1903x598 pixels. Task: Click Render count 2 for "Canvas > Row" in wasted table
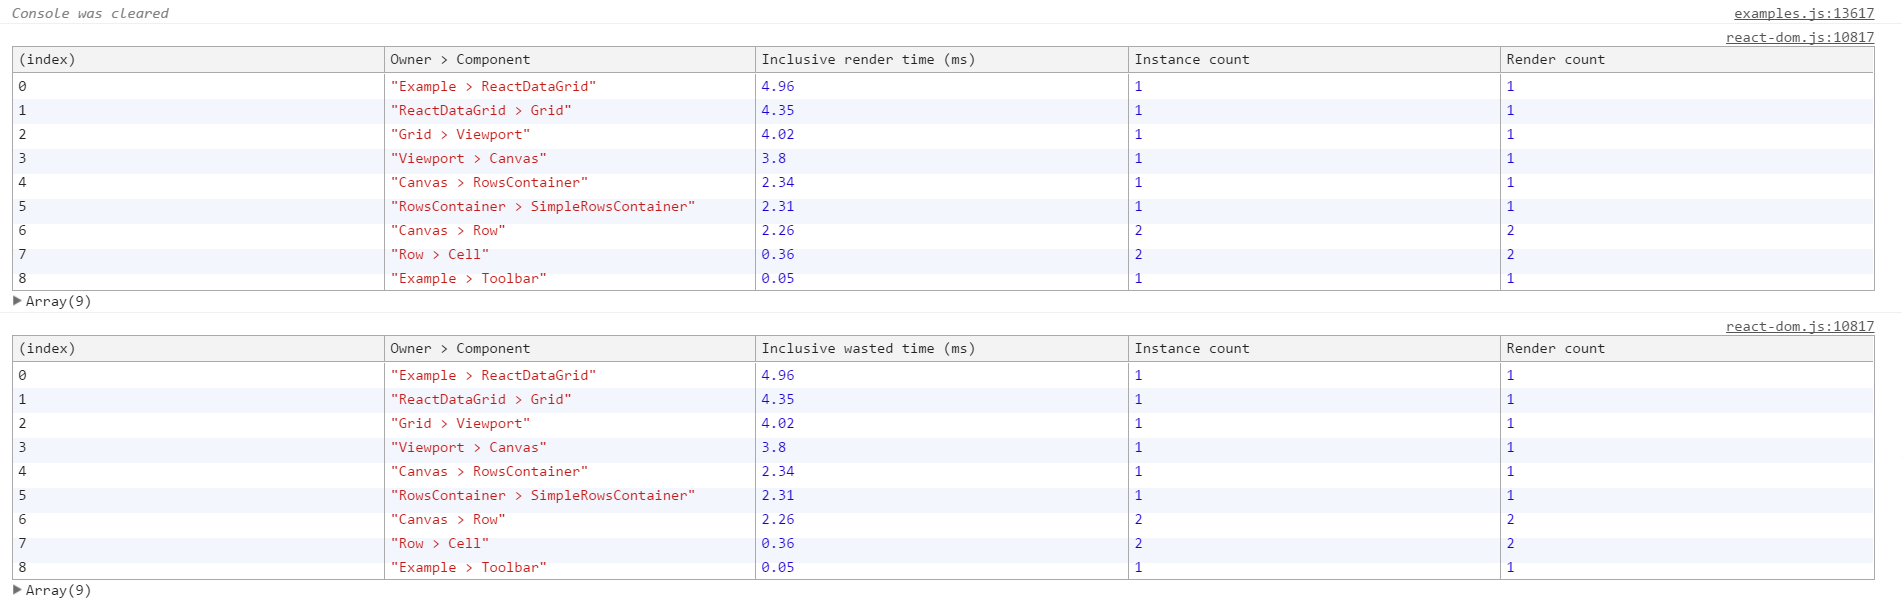coord(1510,519)
